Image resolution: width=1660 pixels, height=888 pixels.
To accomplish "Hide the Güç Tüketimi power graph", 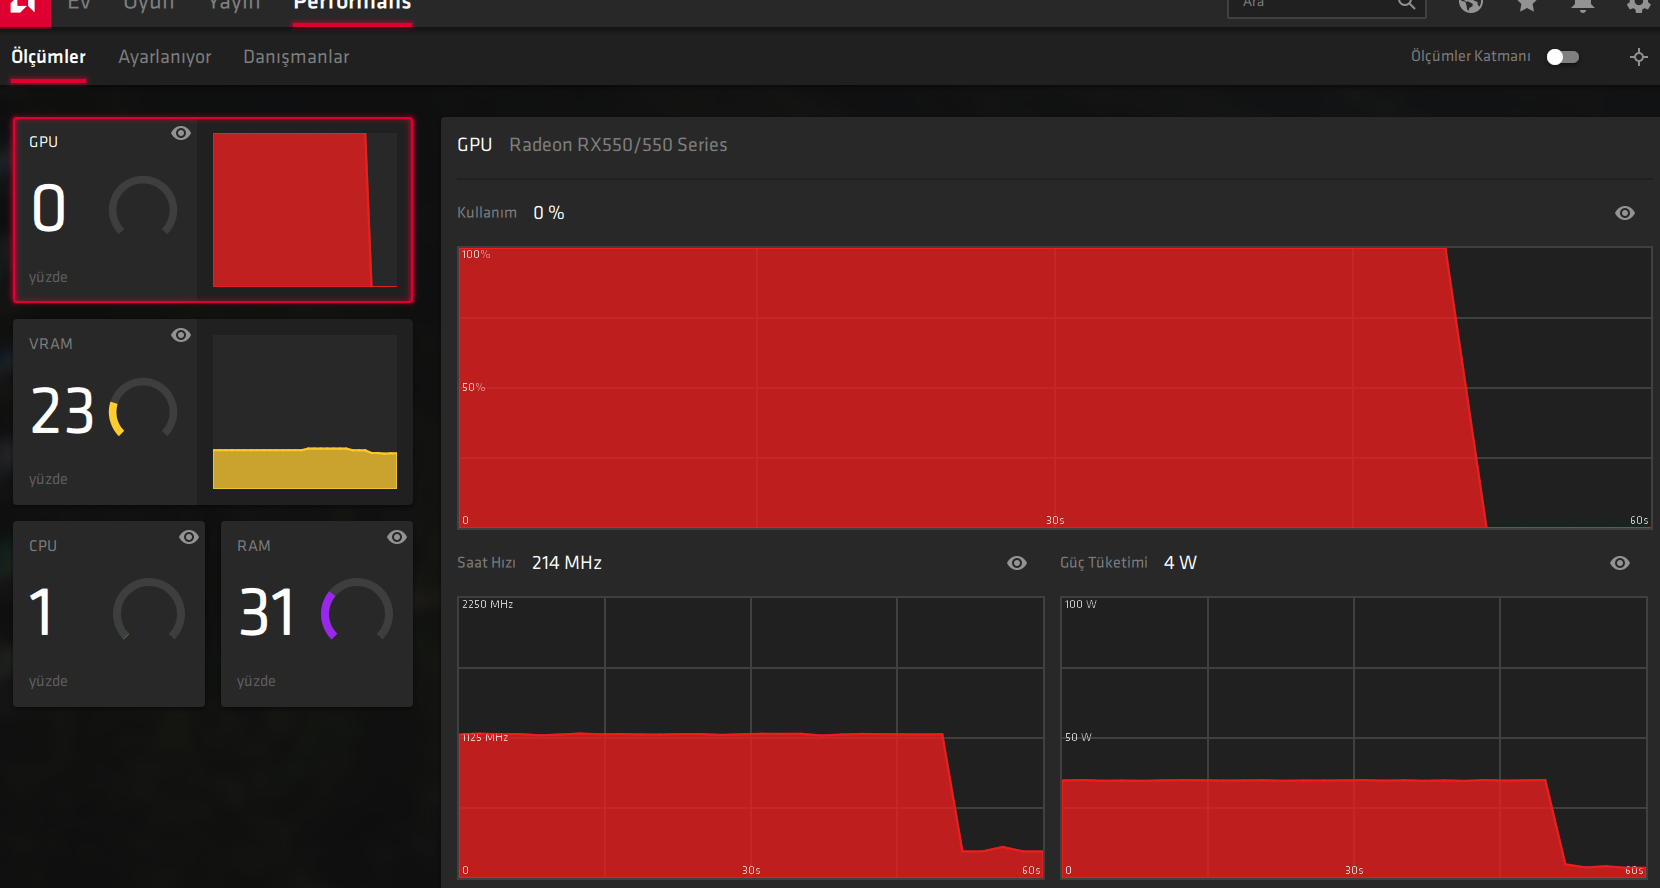I will pyautogui.click(x=1620, y=563).
